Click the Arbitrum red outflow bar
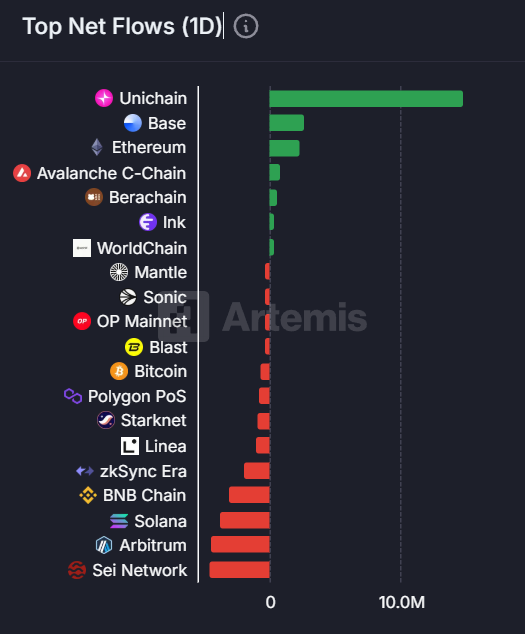525x634 pixels. click(240, 544)
